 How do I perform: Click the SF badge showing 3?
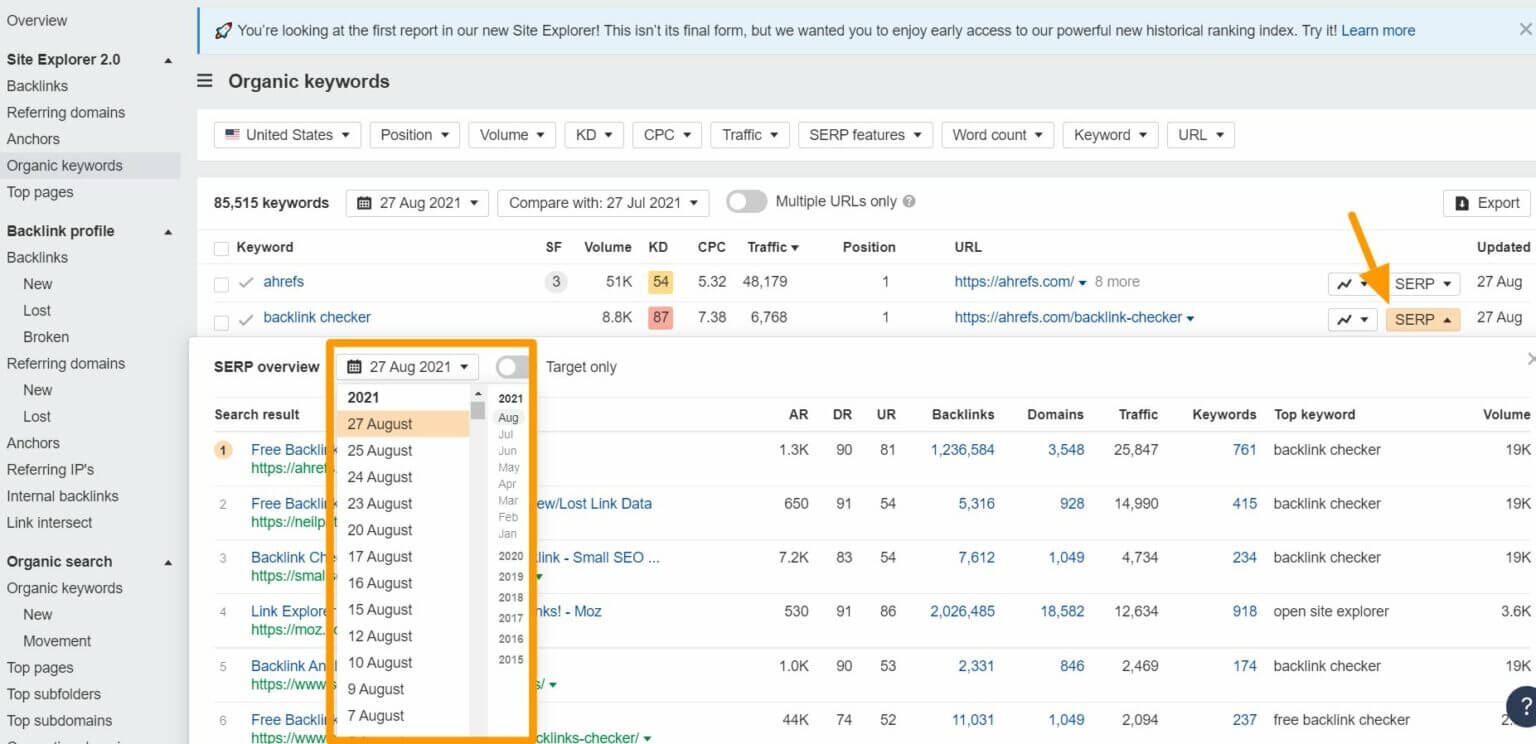555,282
